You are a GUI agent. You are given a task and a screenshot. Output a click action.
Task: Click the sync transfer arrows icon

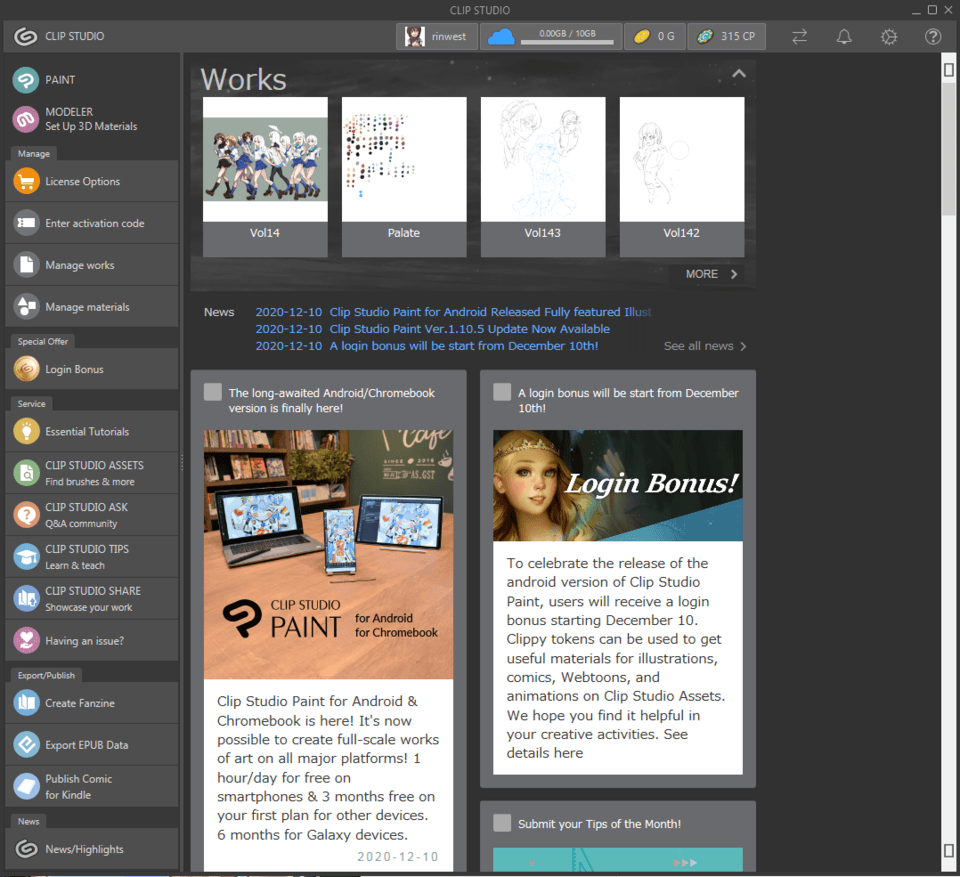click(800, 37)
